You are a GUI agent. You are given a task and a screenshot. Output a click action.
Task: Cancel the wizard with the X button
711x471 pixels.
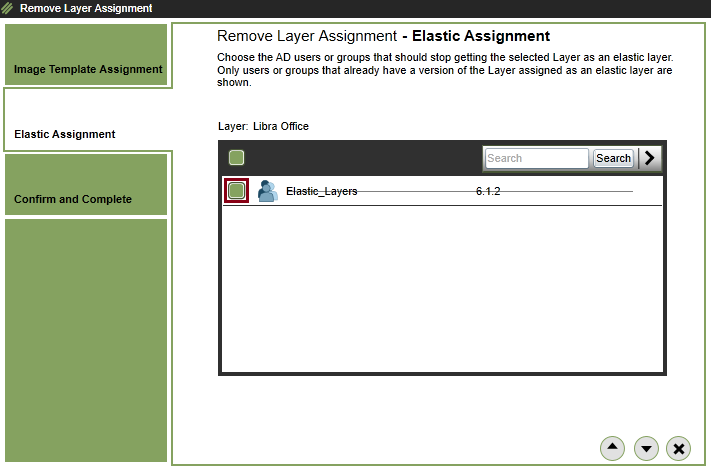[x=679, y=448]
